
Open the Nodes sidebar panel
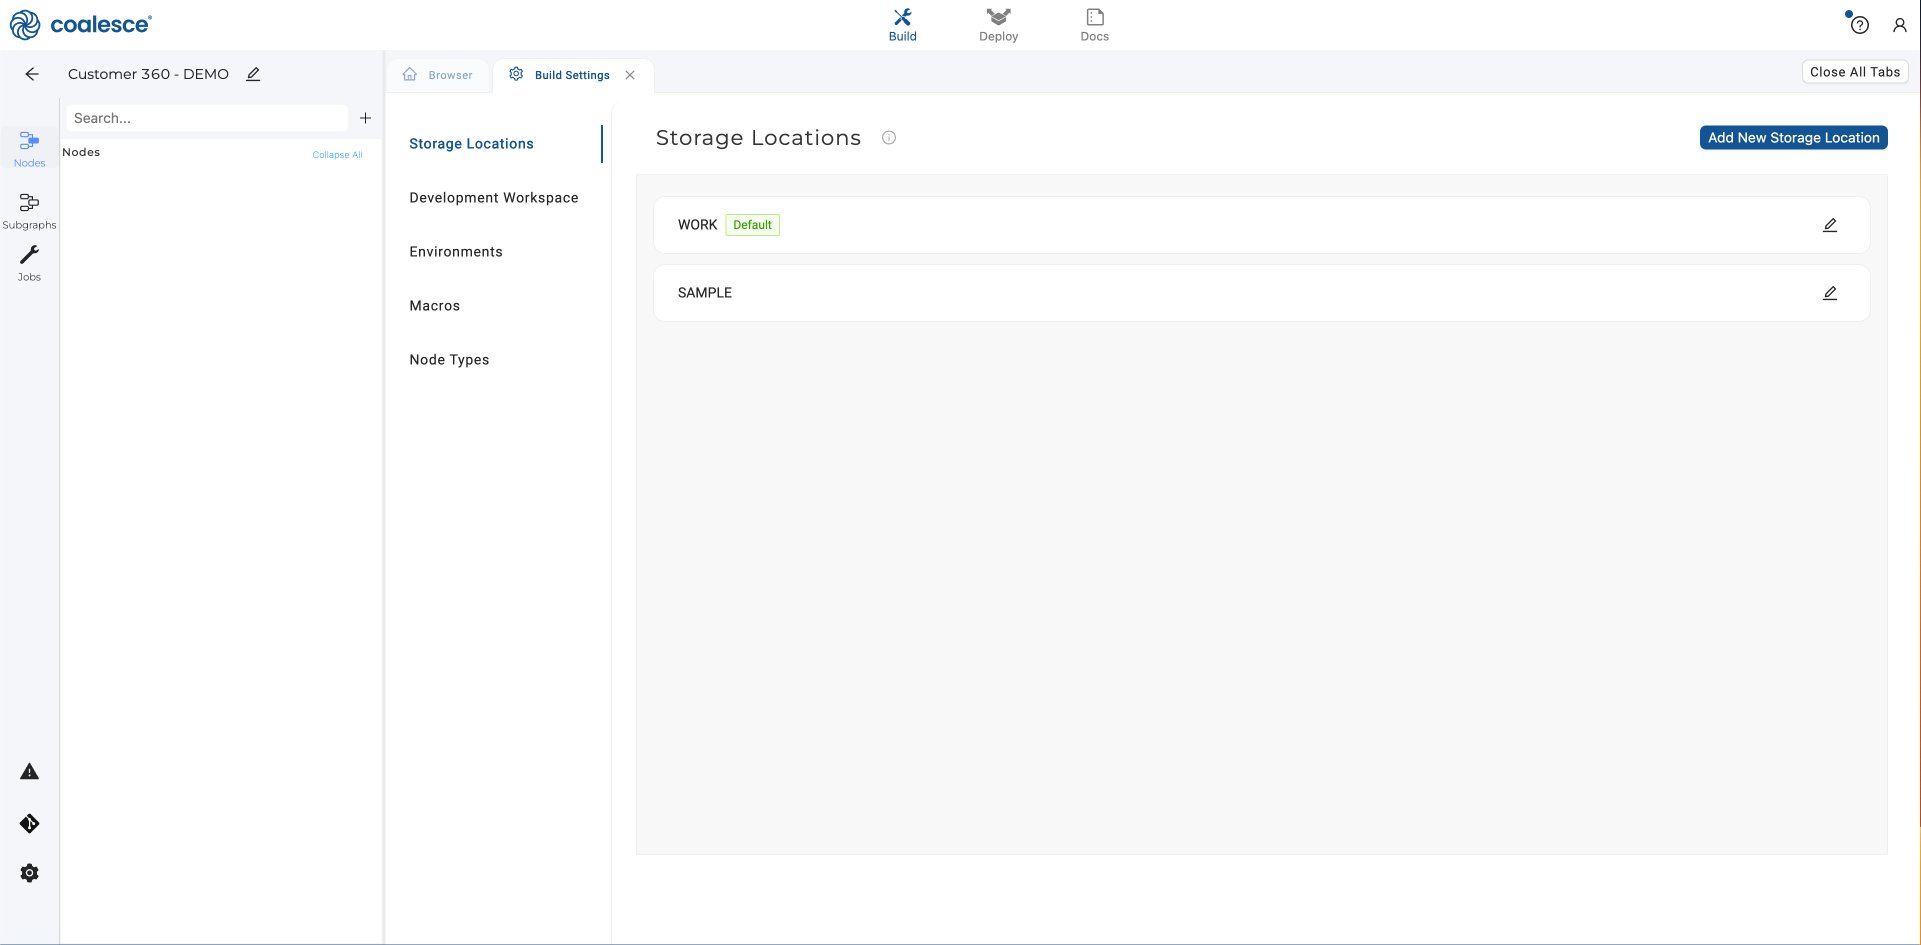point(29,148)
